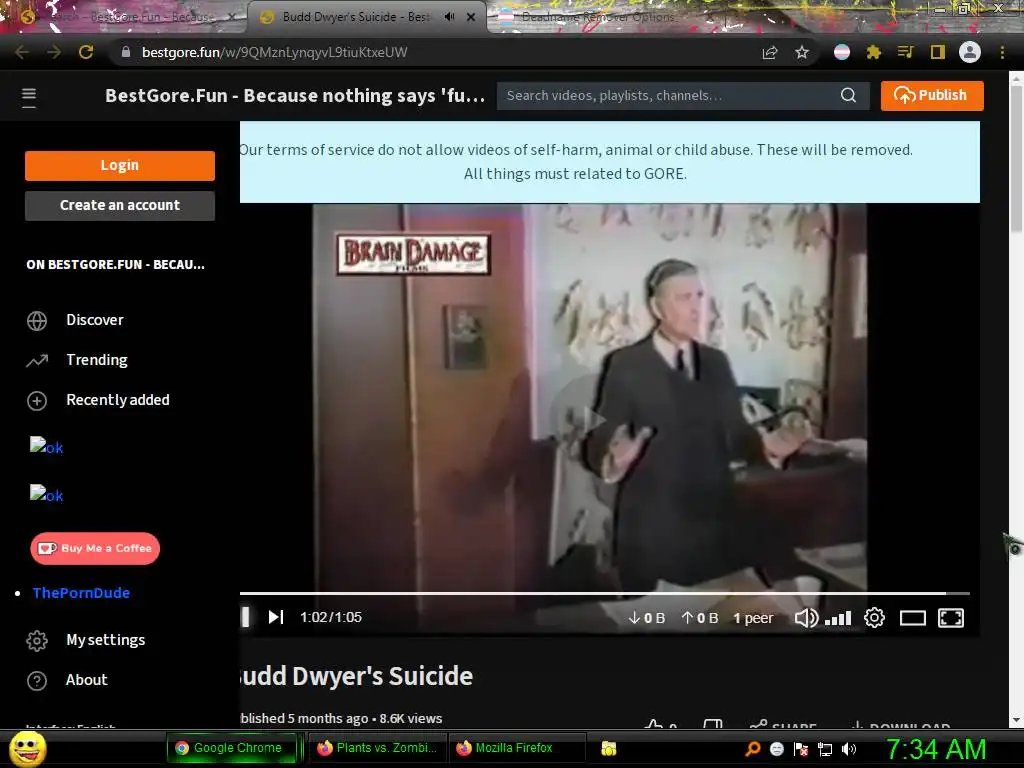This screenshot has width=1024, height=768.
Task: Open the About page
Action: point(86,680)
